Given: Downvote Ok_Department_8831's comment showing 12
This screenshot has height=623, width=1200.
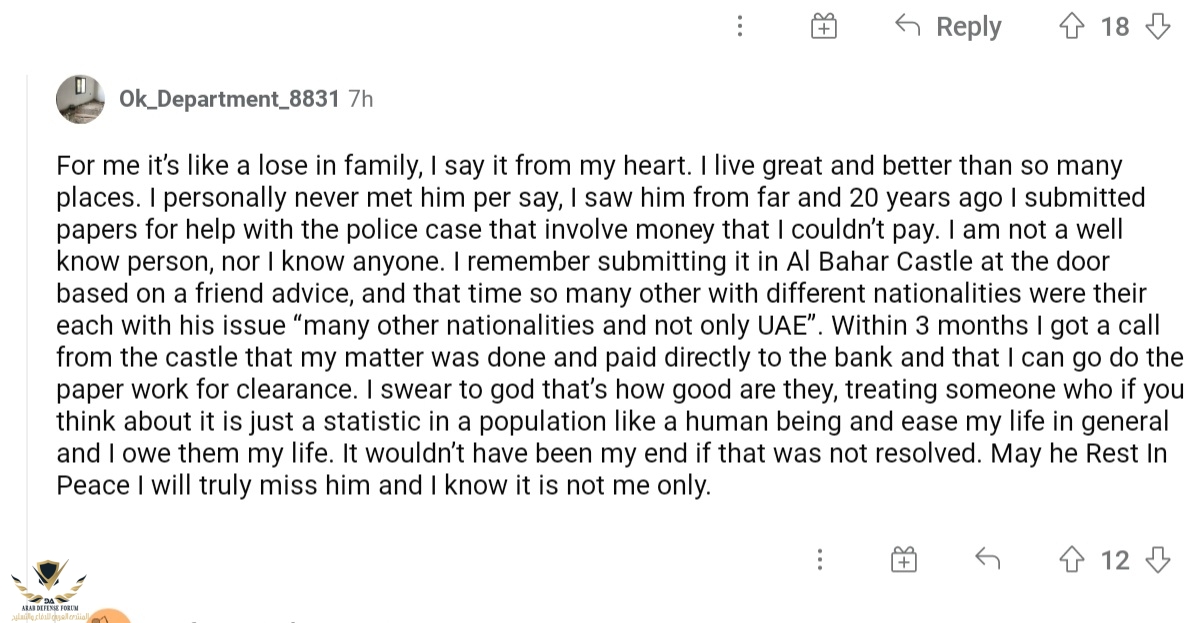Looking at the screenshot, I should coord(1158,559).
